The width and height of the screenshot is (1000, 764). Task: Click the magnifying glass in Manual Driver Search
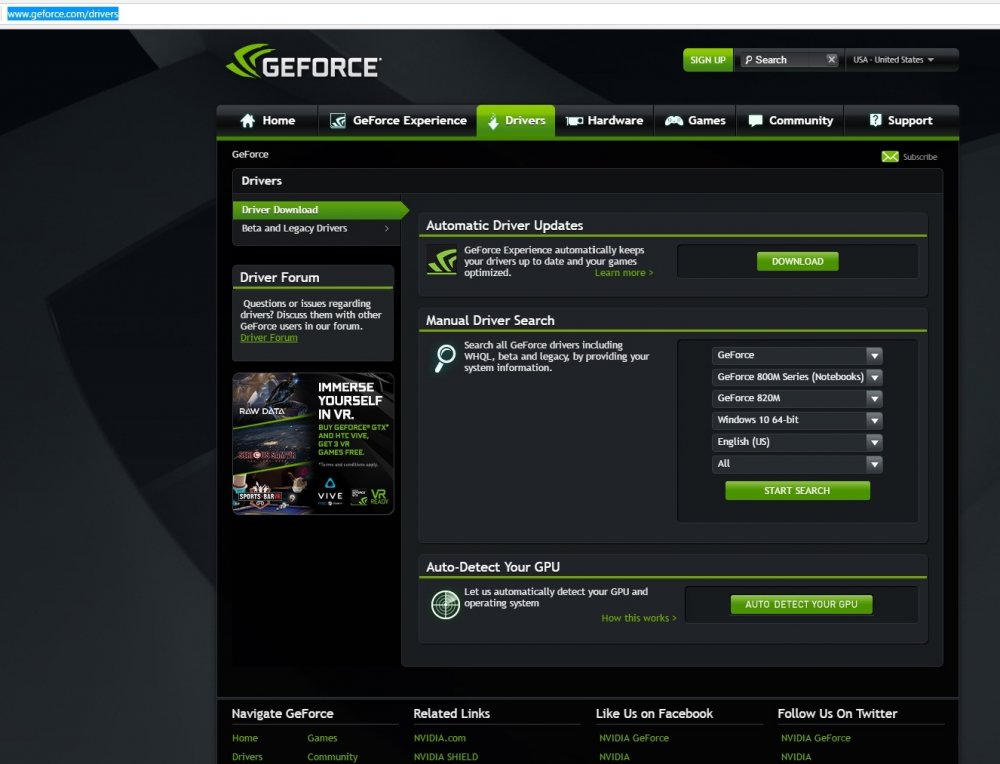[445, 358]
